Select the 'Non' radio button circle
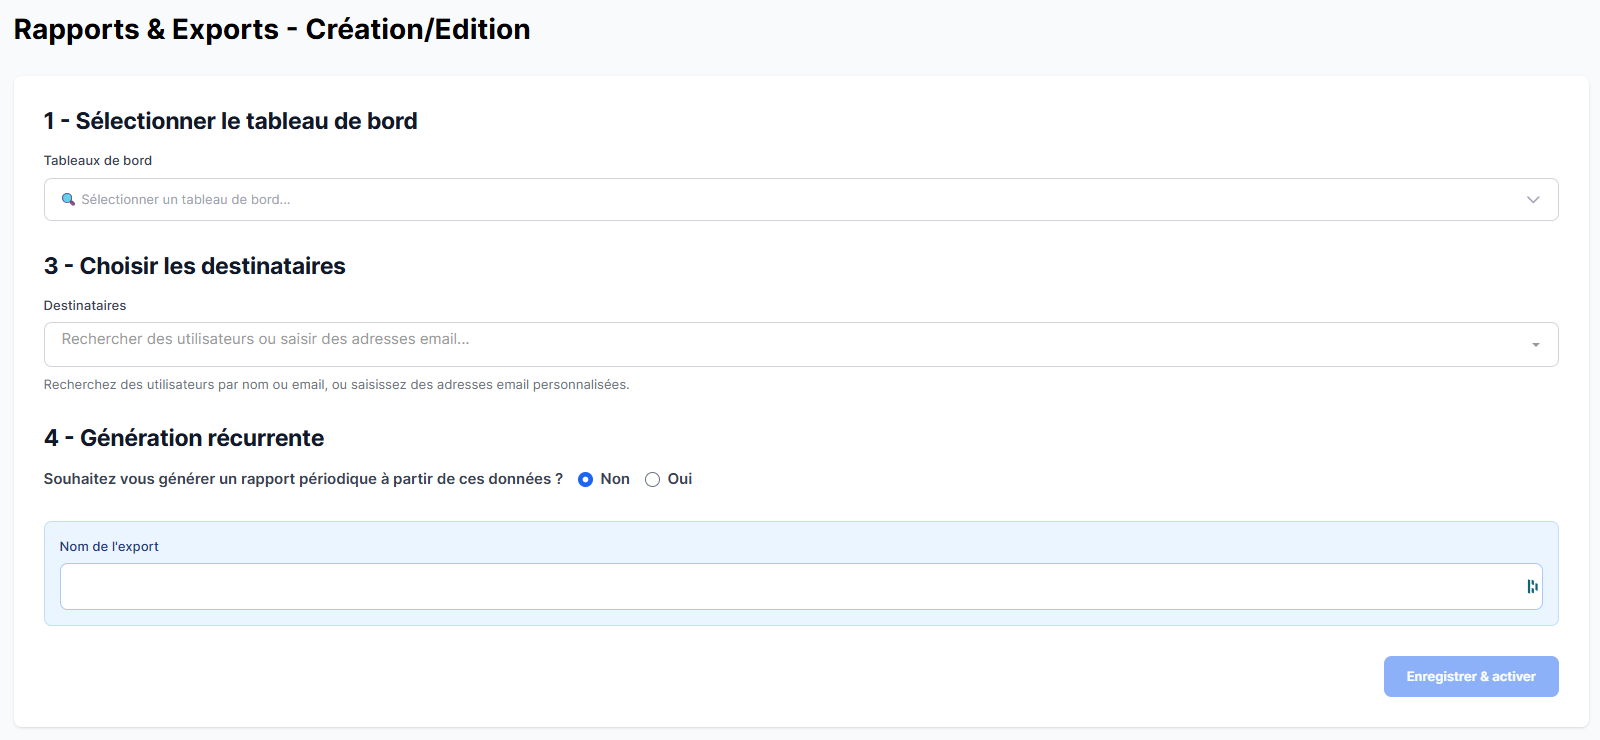The image size is (1600, 740). [585, 480]
